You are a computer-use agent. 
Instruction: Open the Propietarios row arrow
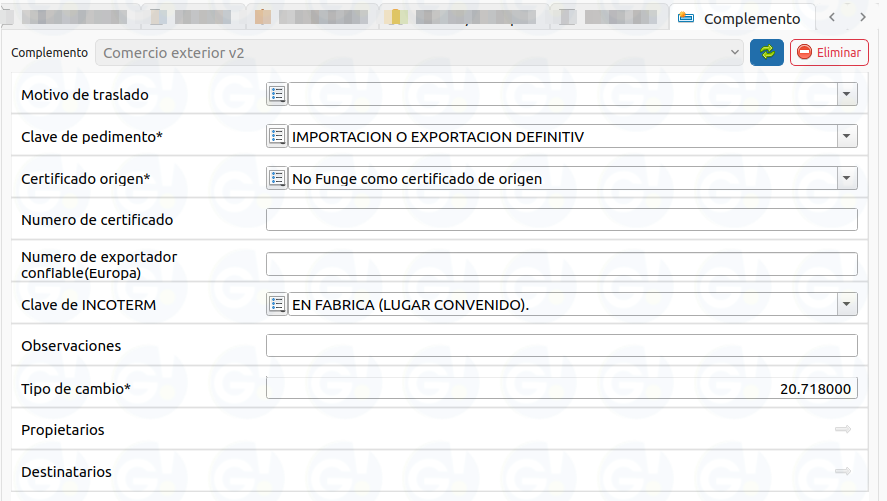pyautogui.click(x=843, y=429)
